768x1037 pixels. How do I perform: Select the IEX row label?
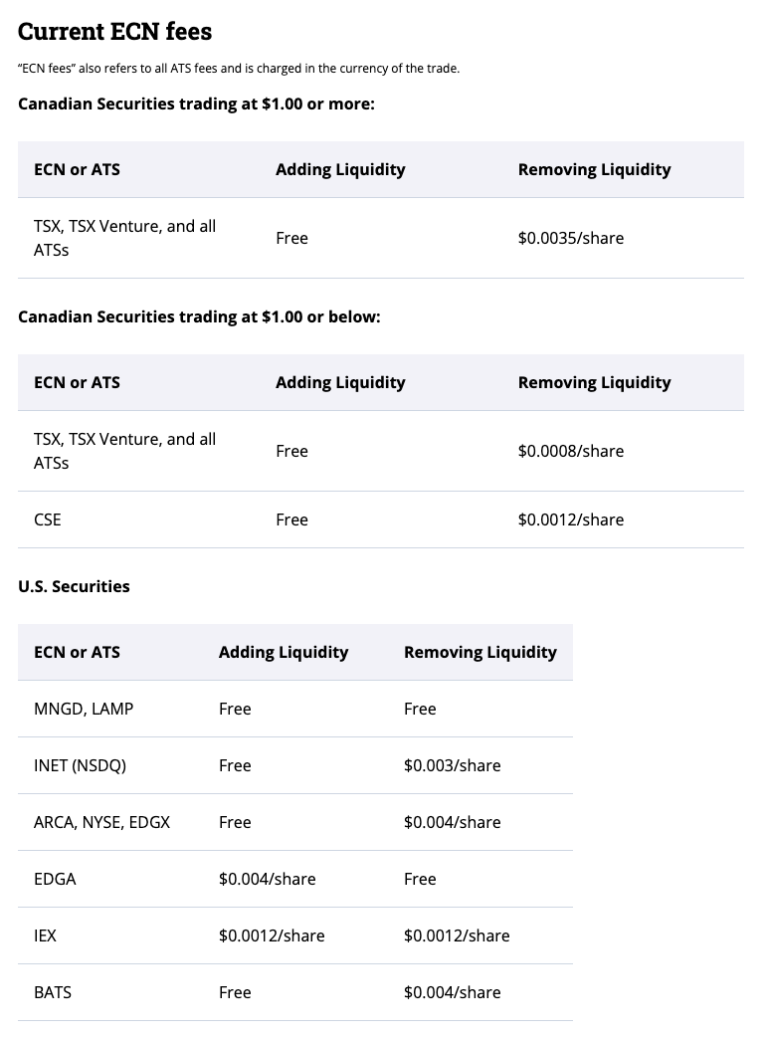[45, 936]
